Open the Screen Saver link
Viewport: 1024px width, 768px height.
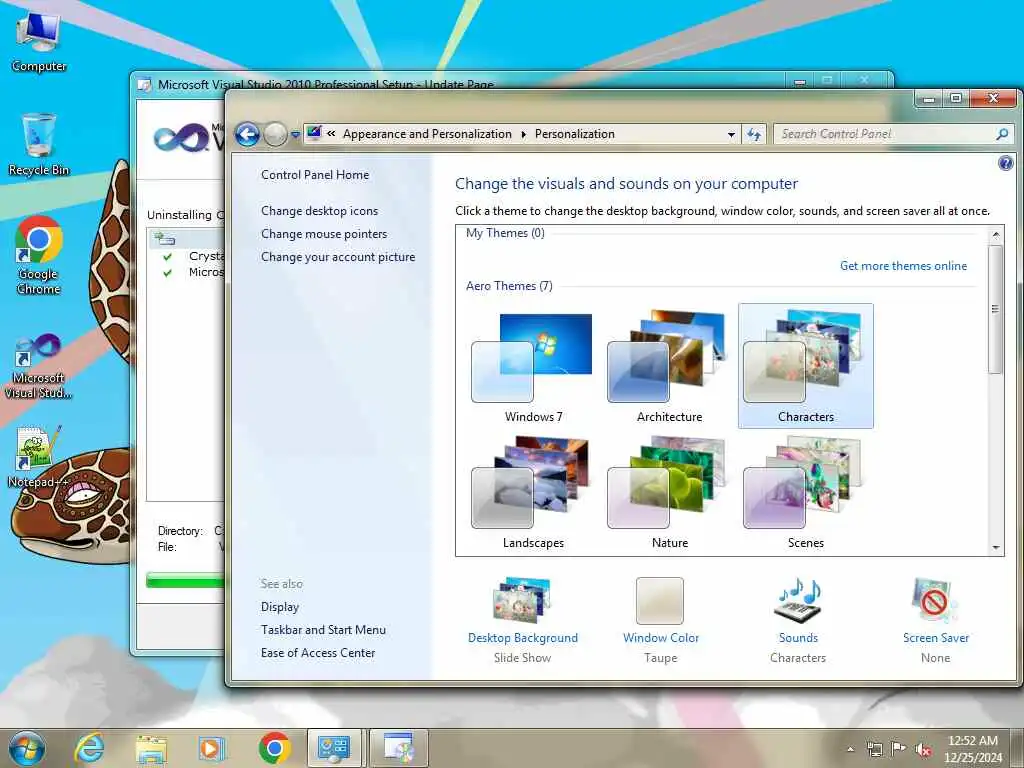click(x=936, y=638)
